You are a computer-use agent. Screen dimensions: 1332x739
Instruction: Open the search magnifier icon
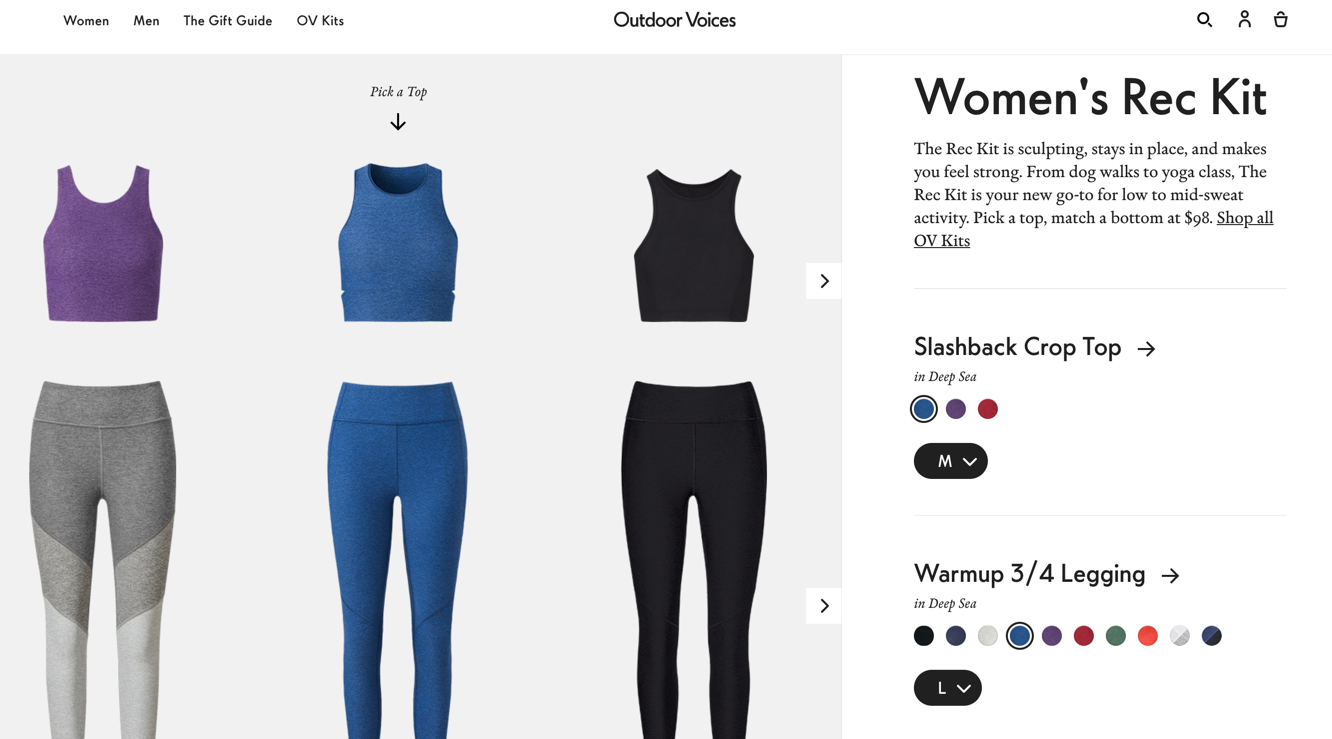click(1204, 19)
